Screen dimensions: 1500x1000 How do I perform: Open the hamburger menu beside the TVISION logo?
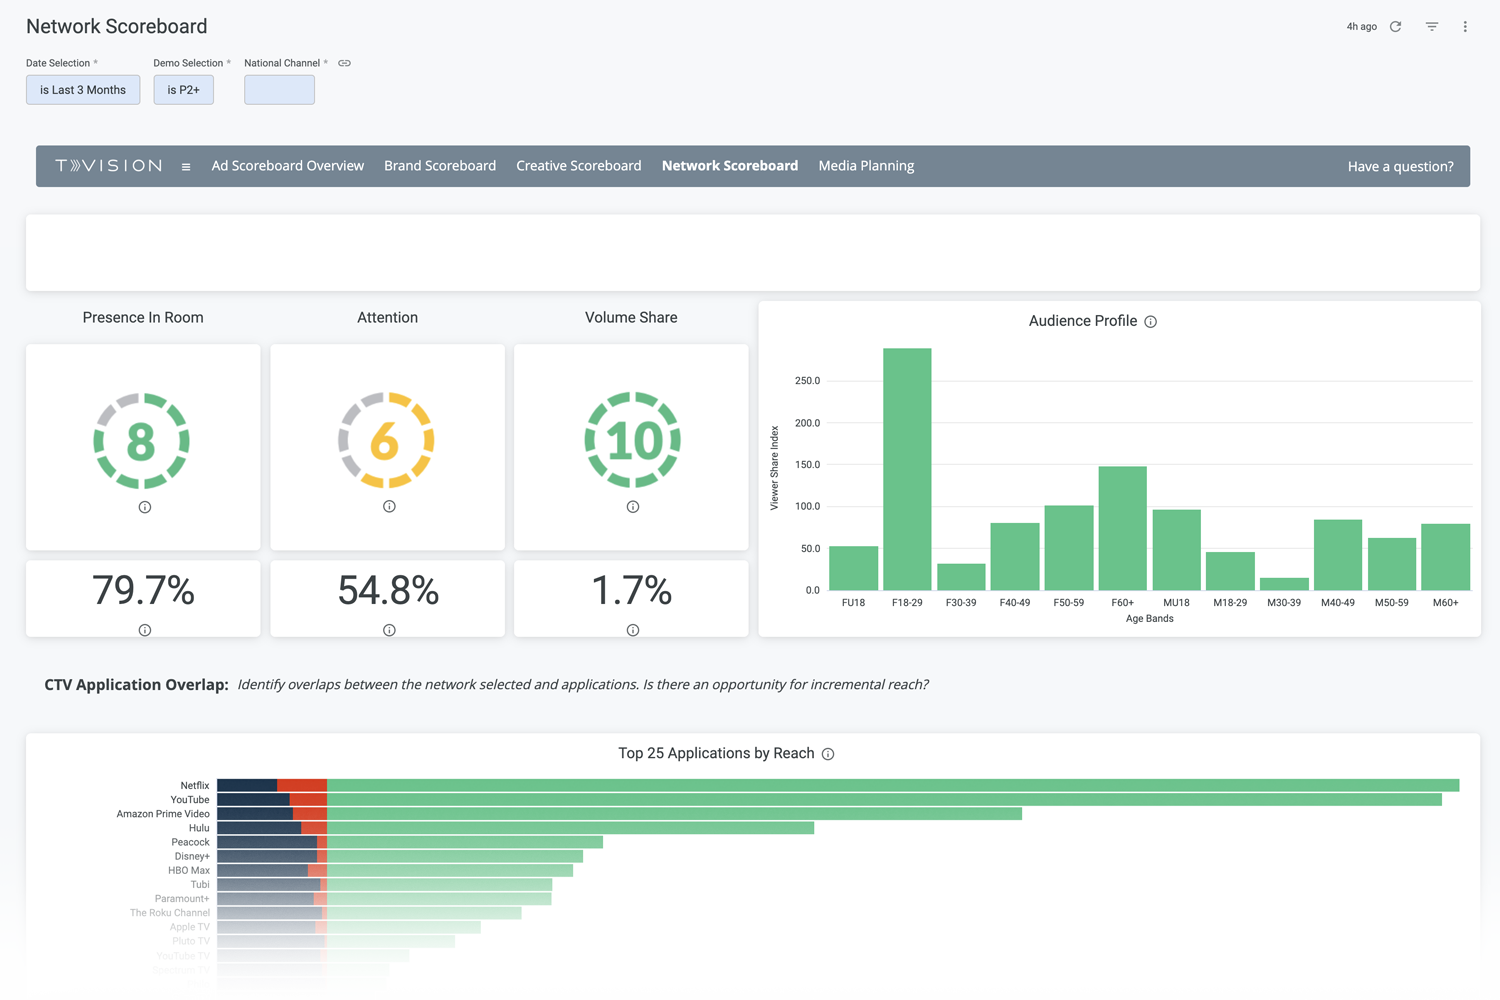[x=186, y=166]
